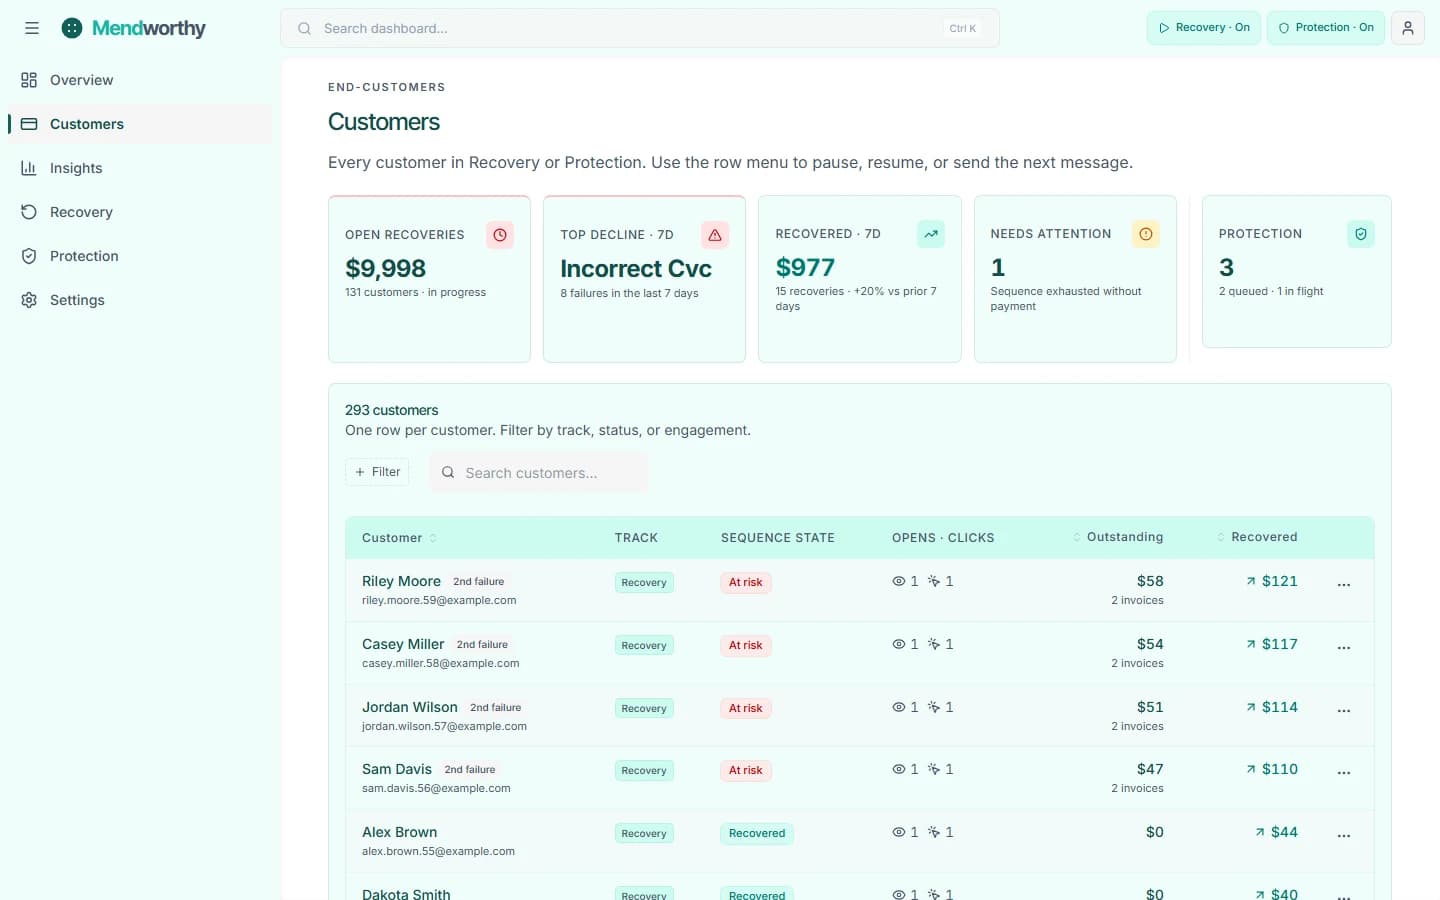Sort table by Customer column
This screenshot has width=1440, height=900.
click(x=399, y=538)
